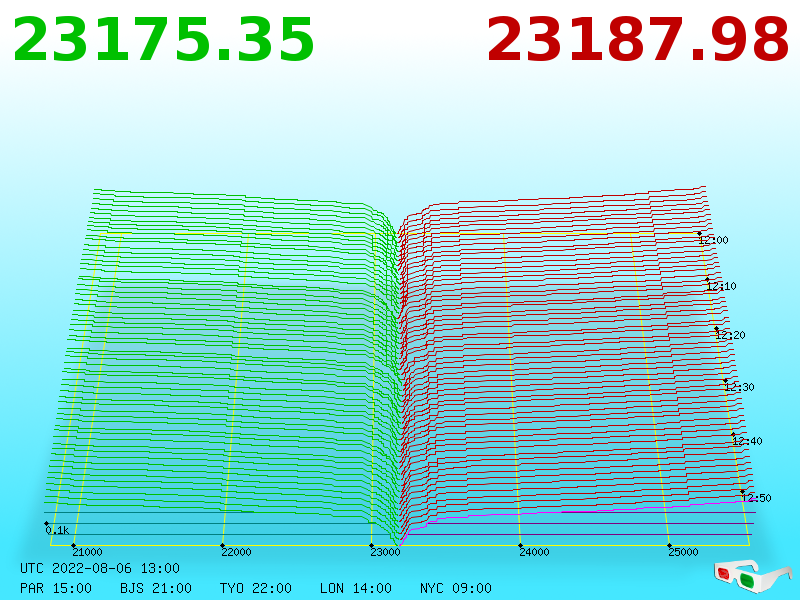Click the 12:10 time axis marker
The image size is (800, 600).
[721, 286]
